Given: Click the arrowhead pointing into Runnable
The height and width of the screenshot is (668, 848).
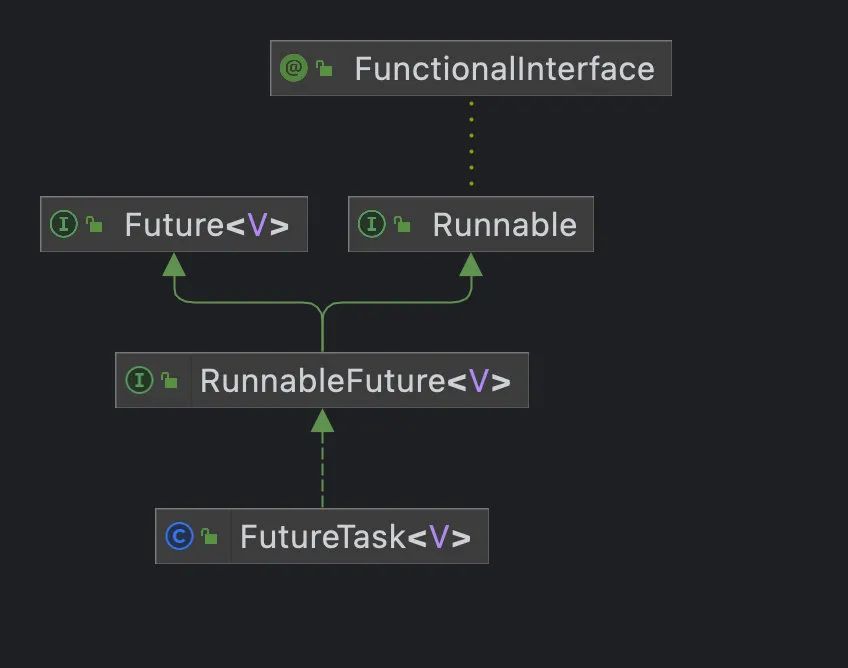Looking at the screenshot, I should pyautogui.click(x=471, y=263).
